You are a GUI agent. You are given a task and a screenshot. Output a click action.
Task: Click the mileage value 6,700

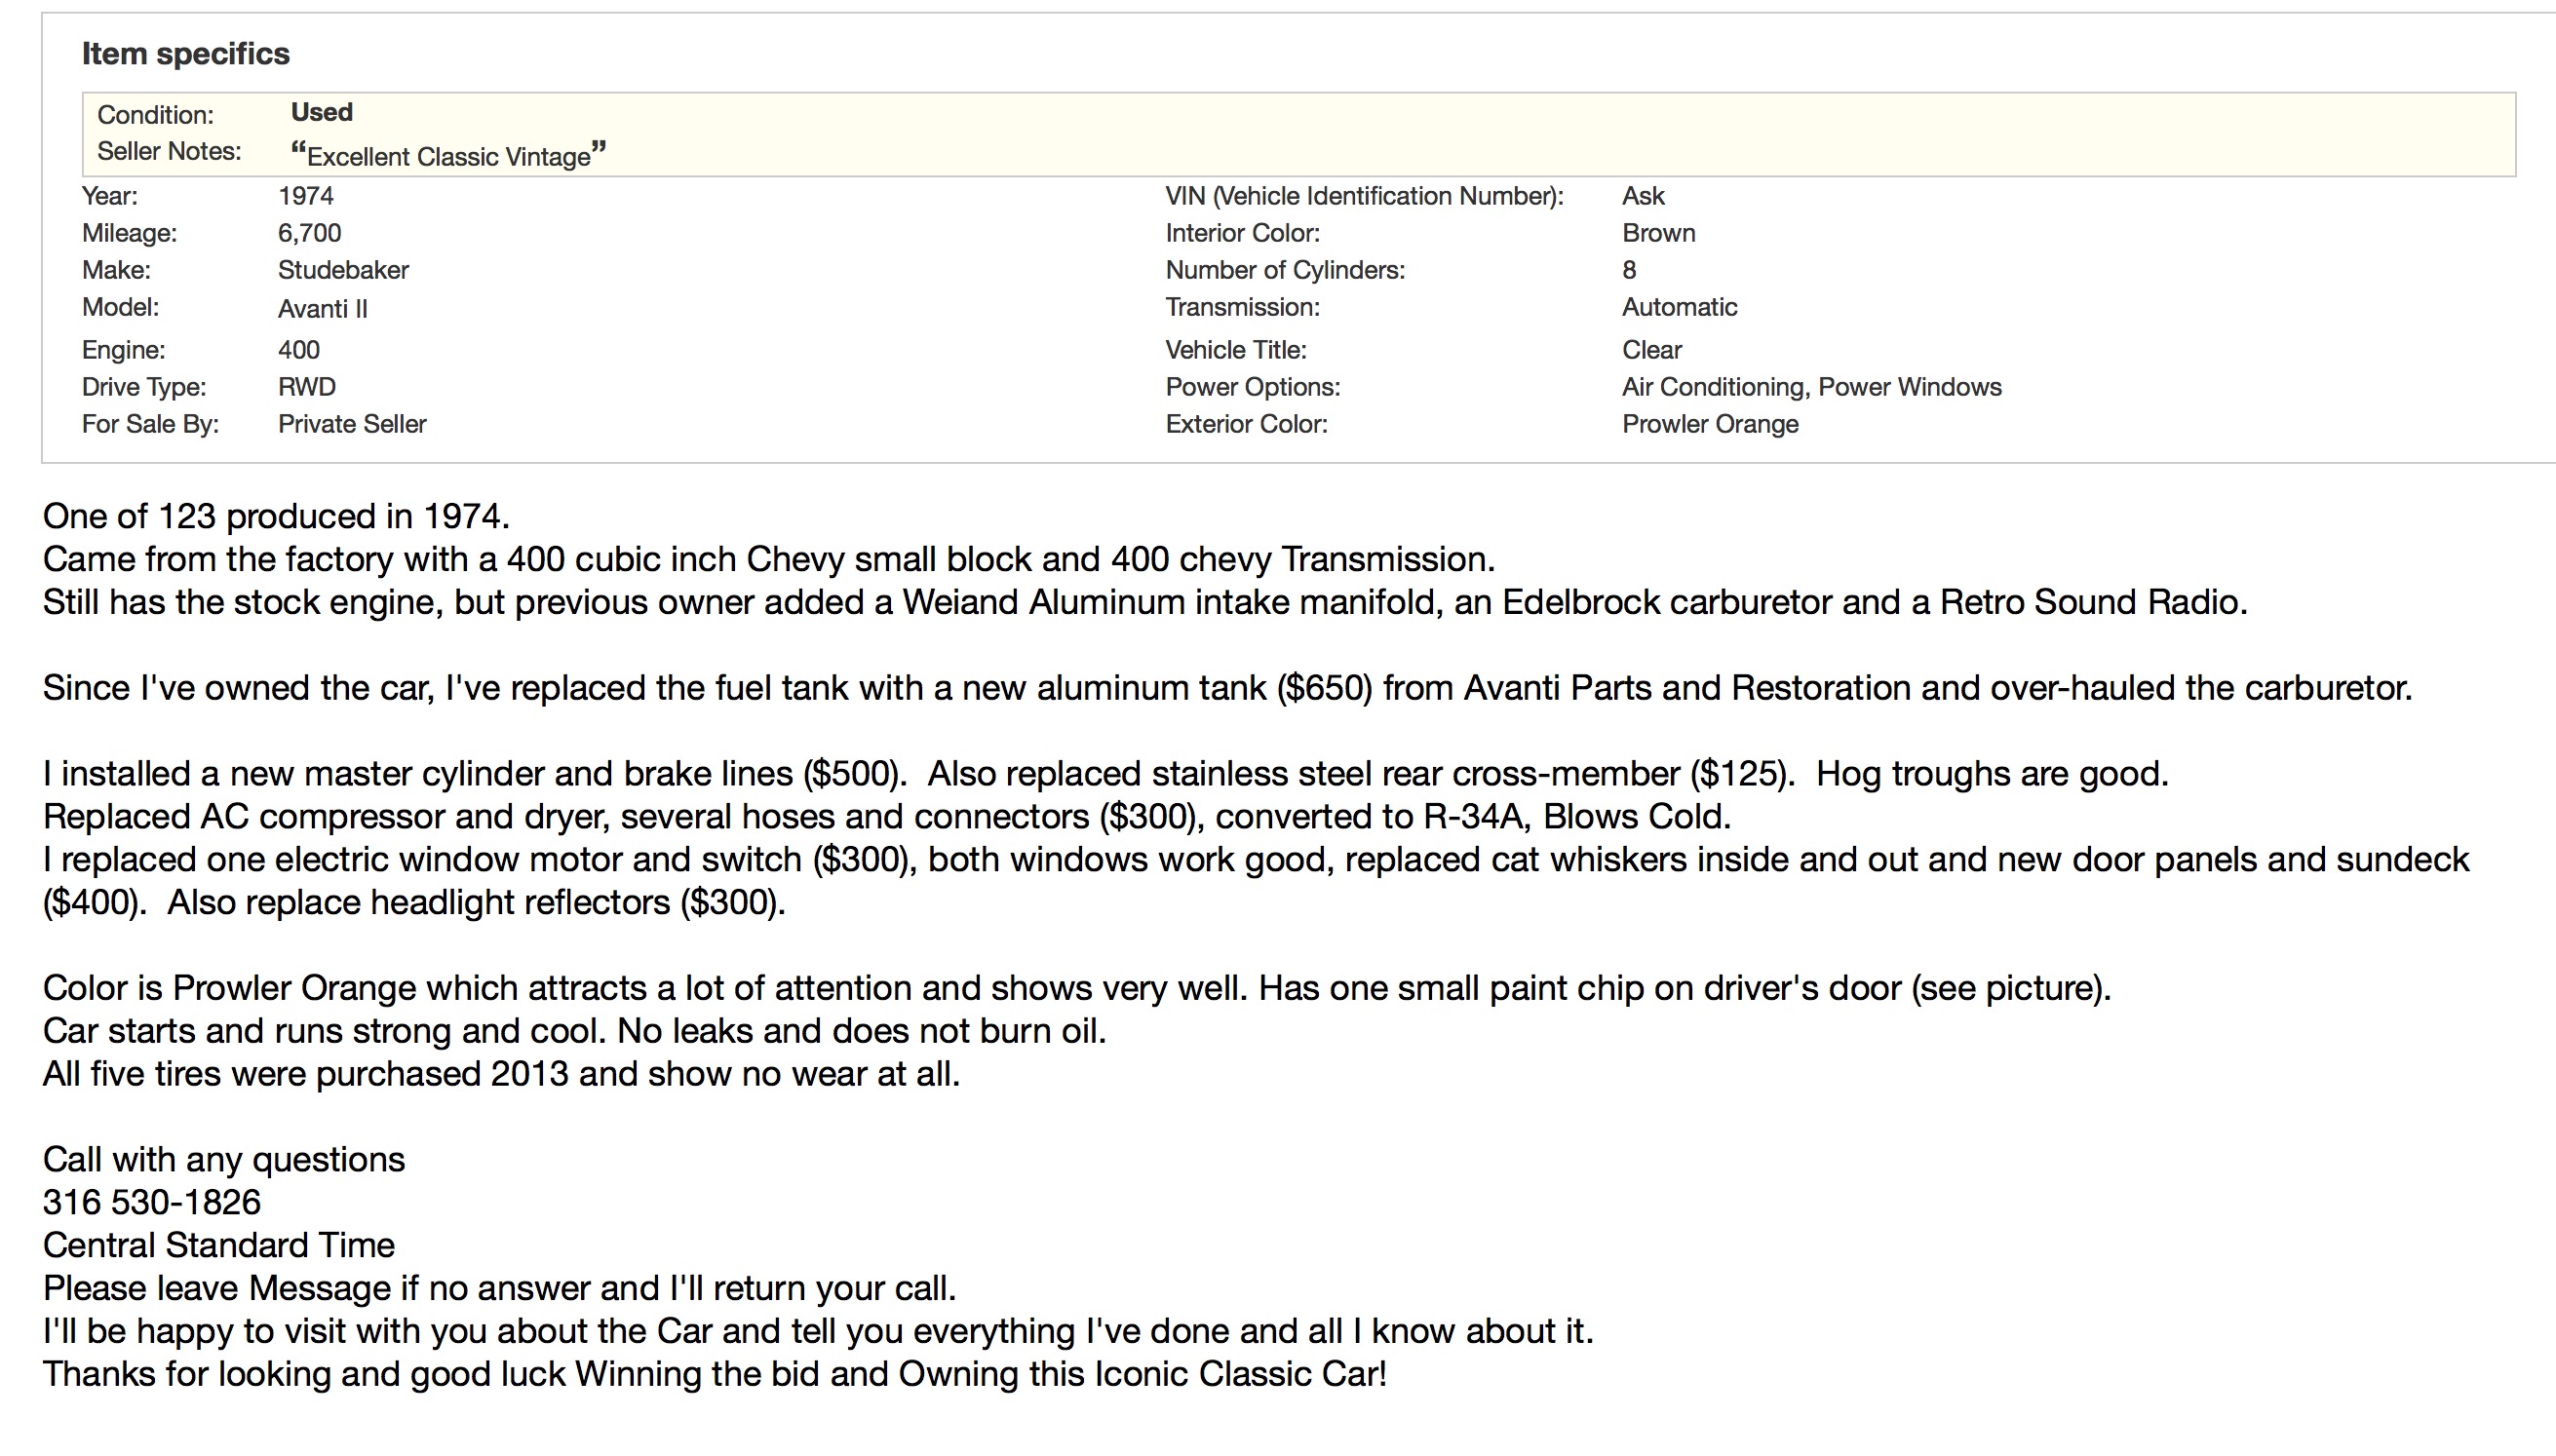point(309,233)
